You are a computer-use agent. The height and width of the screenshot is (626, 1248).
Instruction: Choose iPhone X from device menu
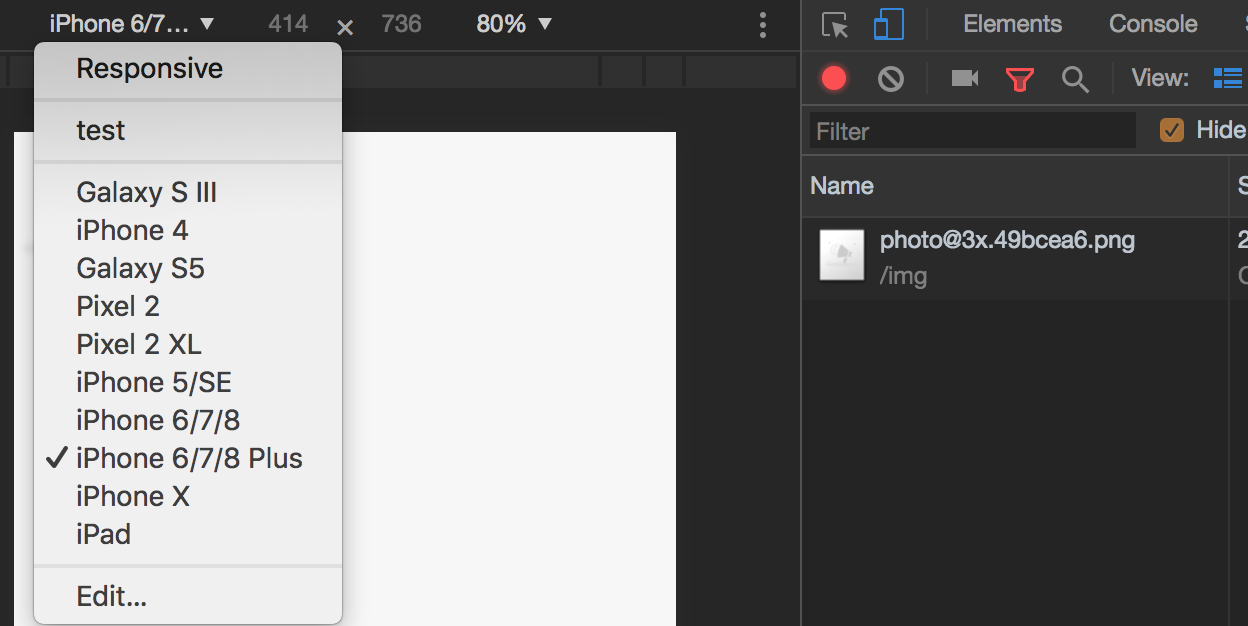[133, 496]
